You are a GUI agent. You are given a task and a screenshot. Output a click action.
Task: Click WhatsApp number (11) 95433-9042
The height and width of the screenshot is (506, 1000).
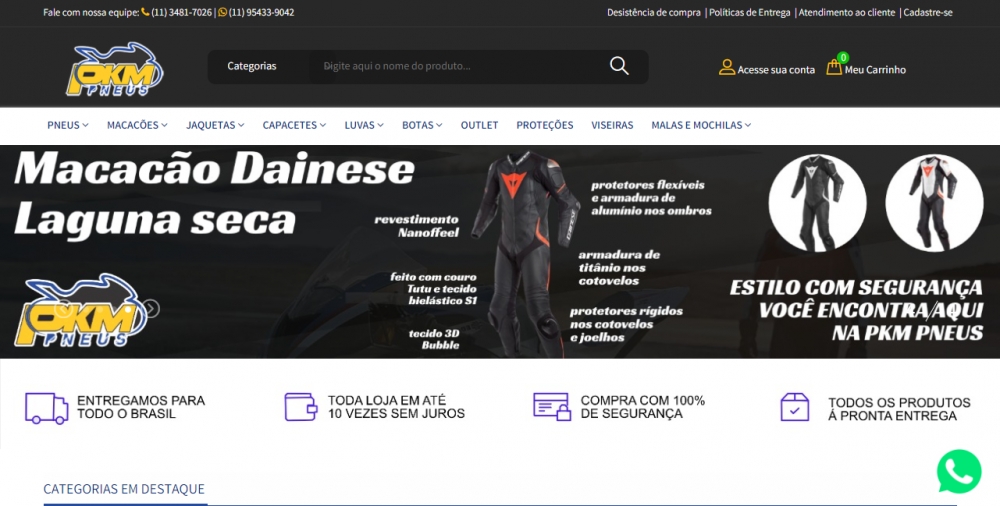261,12
